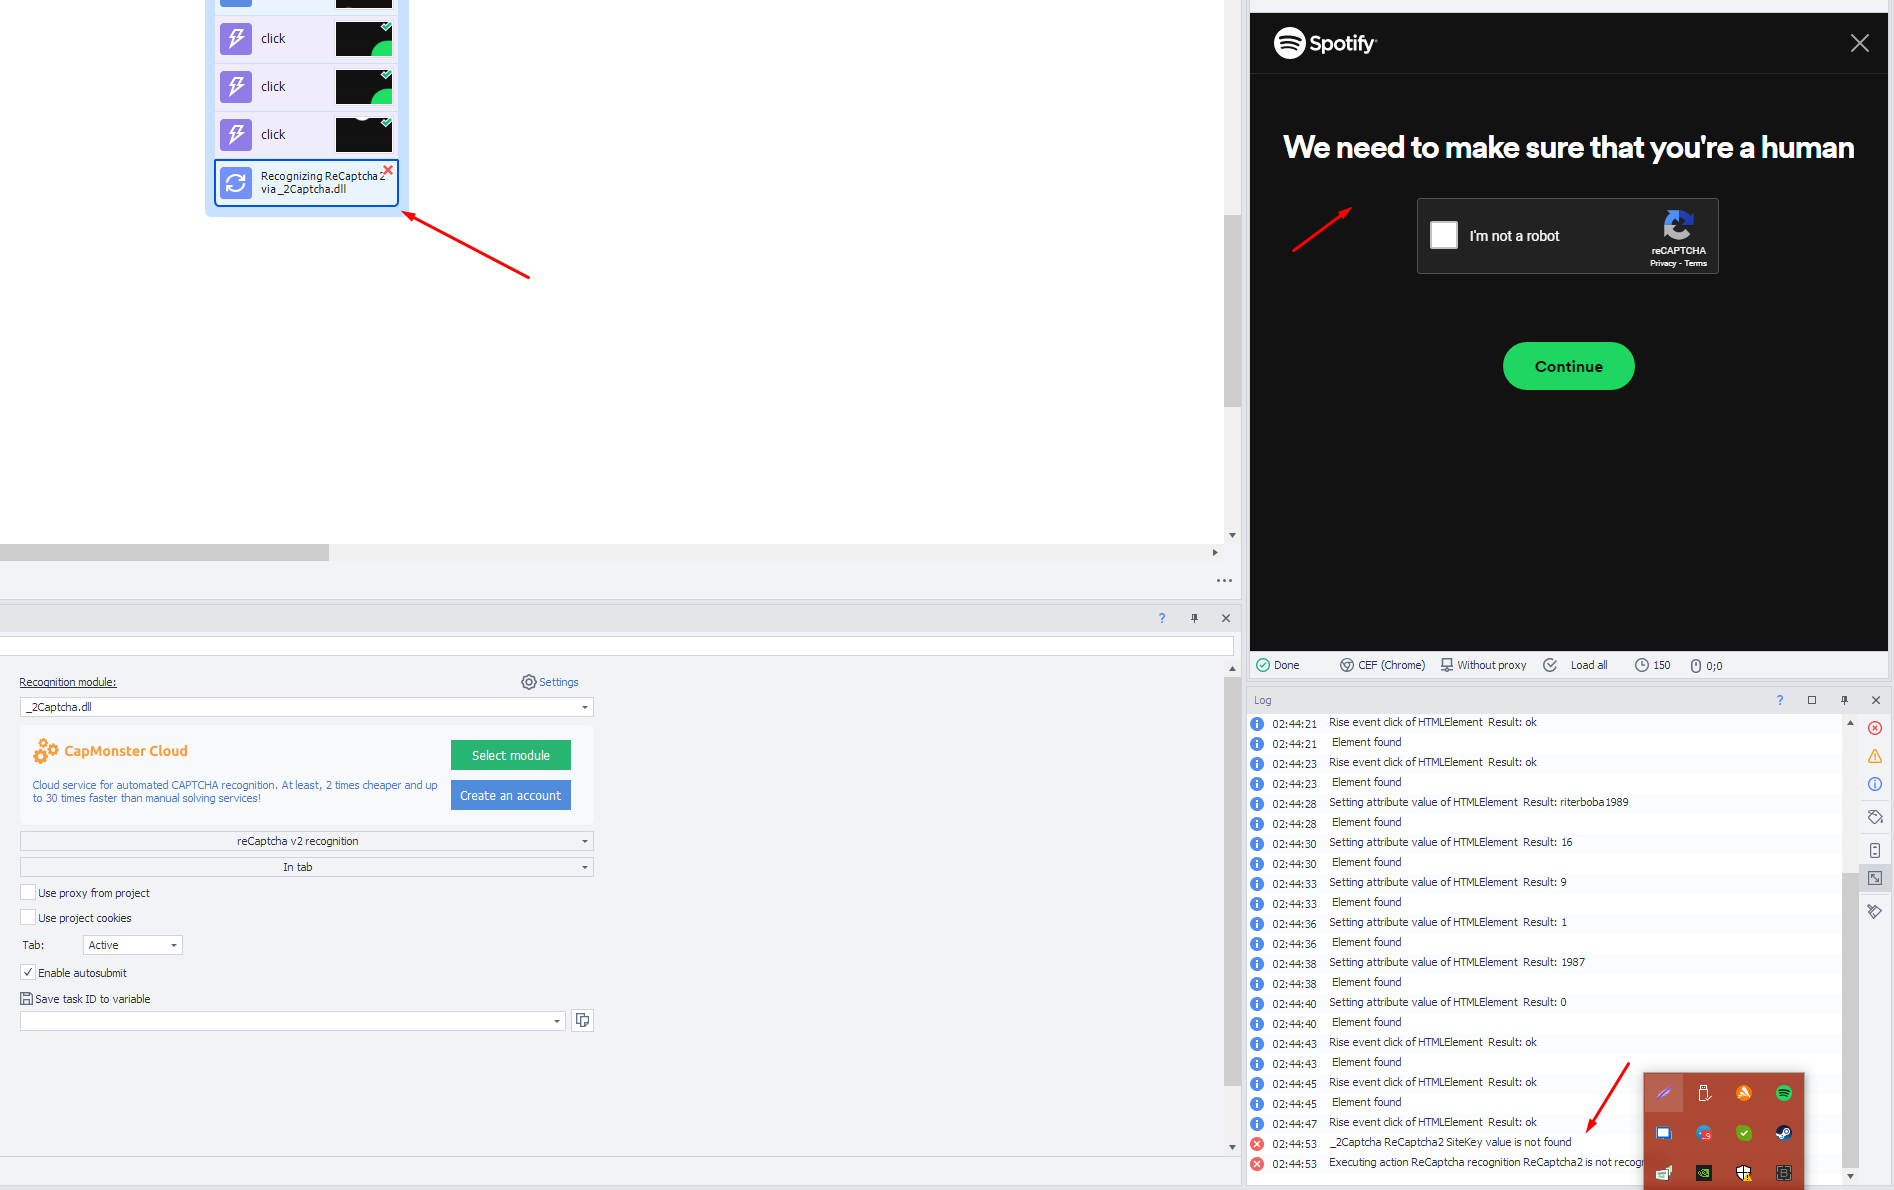
Task: Click the three-dots overflow below the project canvas
Action: pos(1224,580)
